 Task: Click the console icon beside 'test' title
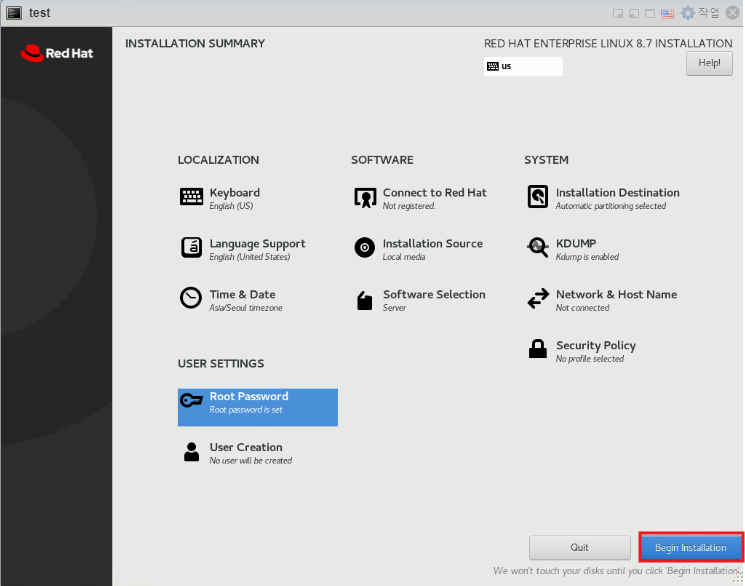click(x=14, y=13)
